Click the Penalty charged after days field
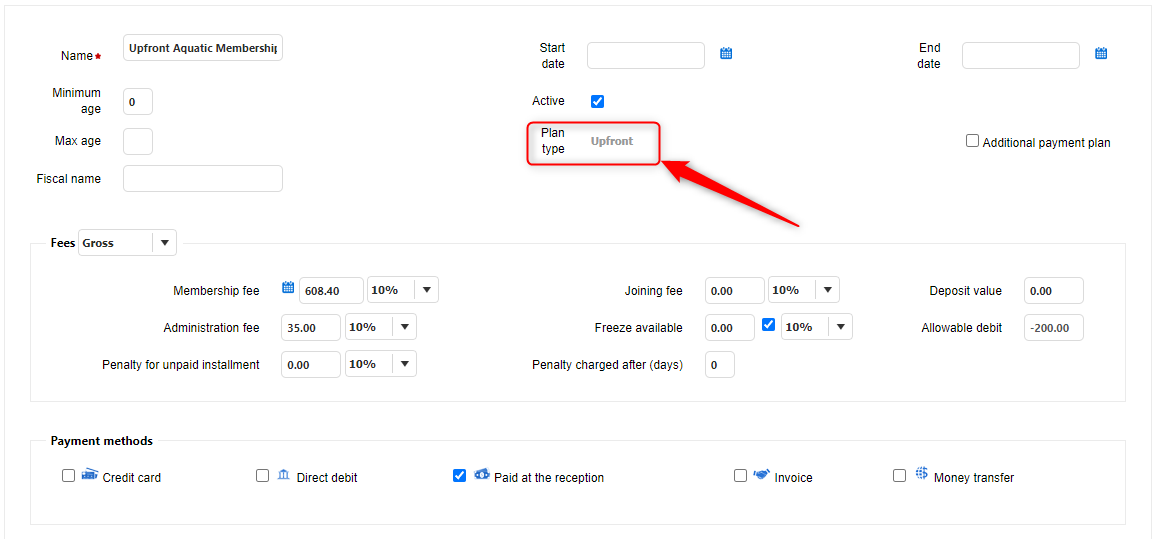 [x=719, y=365]
